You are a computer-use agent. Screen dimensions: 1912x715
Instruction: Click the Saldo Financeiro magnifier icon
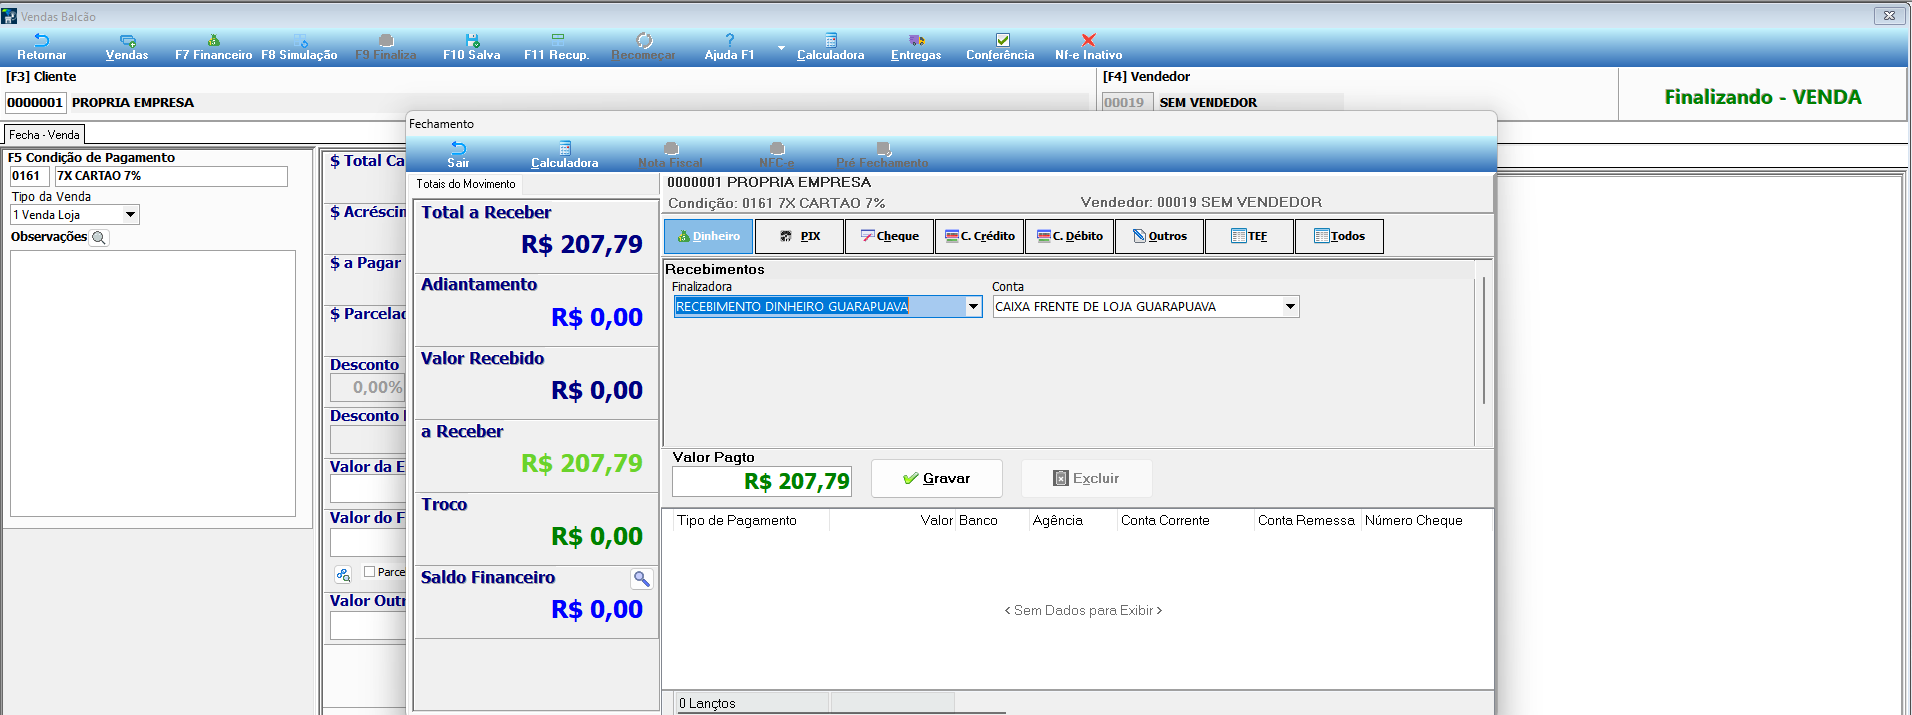pyautogui.click(x=642, y=579)
